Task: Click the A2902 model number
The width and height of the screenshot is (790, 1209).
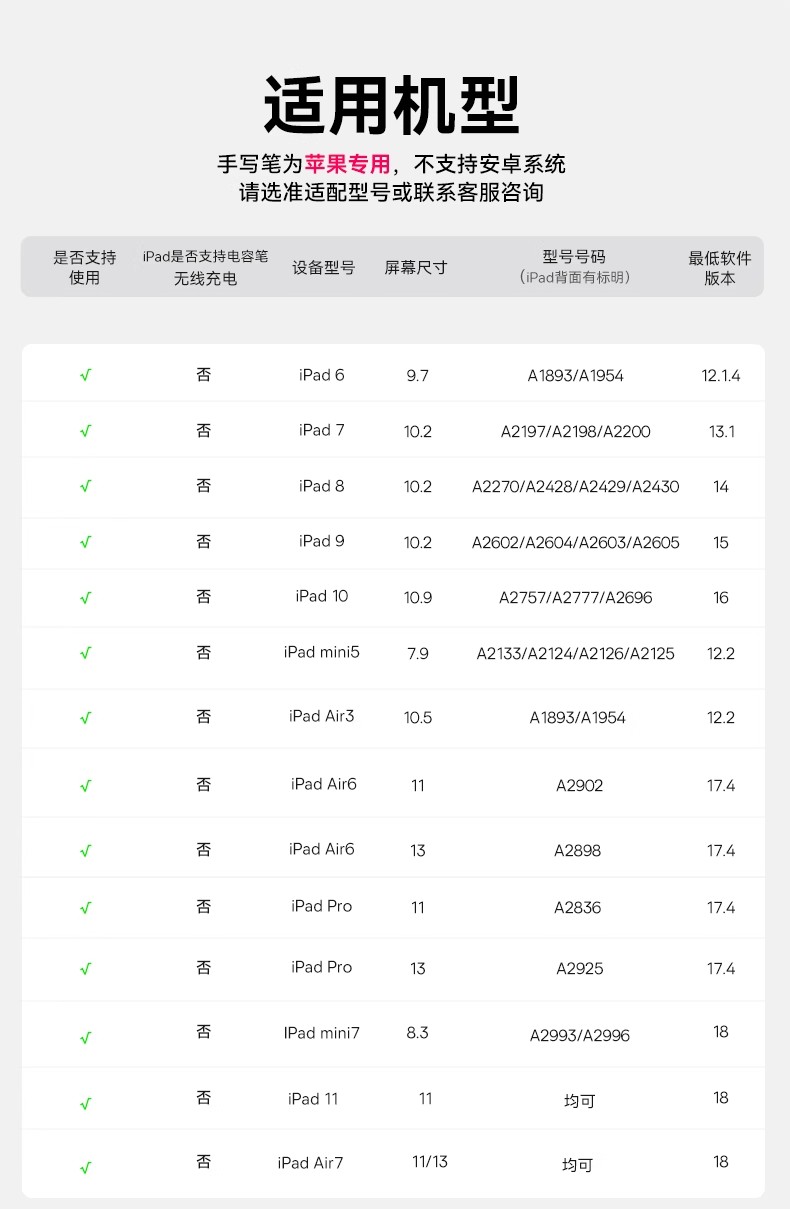Action: tap(580, 786)
